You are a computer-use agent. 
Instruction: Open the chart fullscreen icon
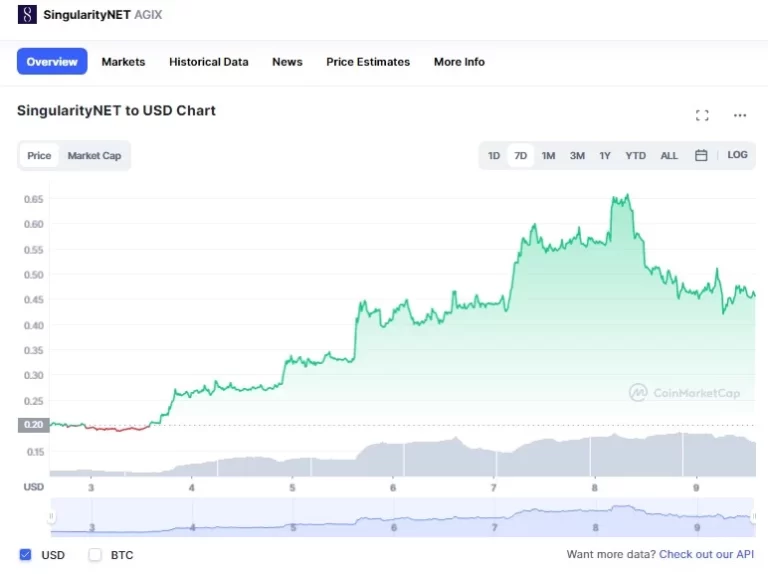click(x=702, y=116)
